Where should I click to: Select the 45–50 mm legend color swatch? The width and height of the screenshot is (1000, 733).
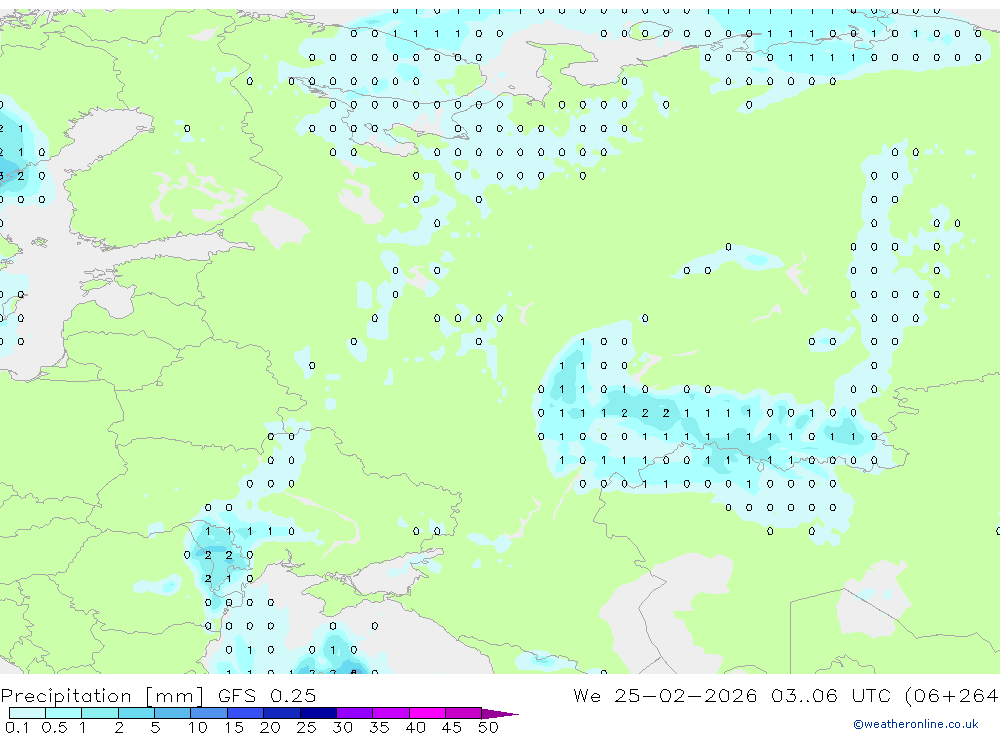click(x=464, y=713)
